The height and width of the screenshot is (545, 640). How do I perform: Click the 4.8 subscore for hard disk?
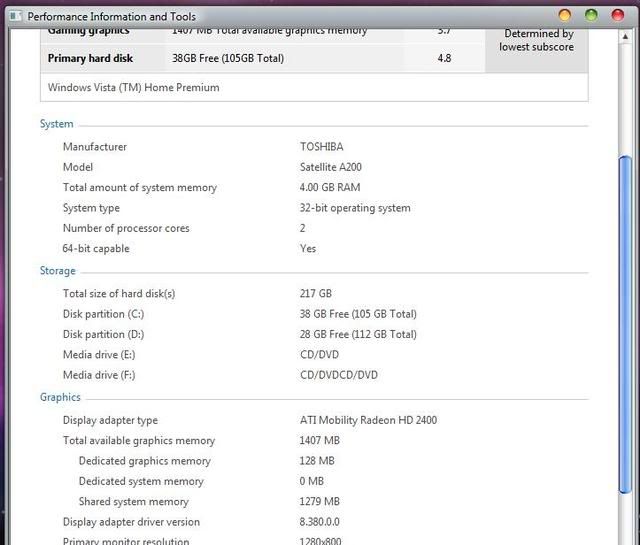pos(444,58)
